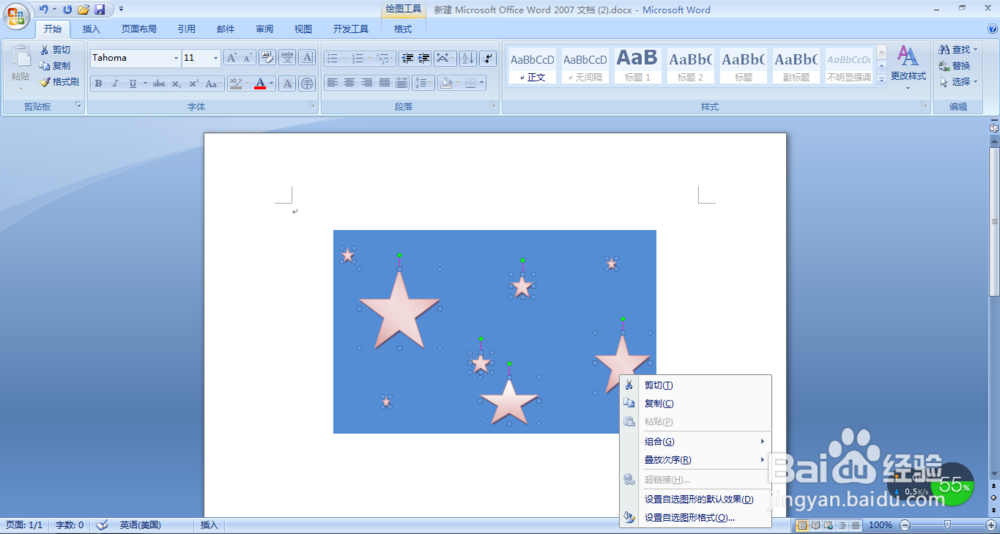Screen dimensions: 1000x534
Task: Open the borders dropdown arrow
Action: (482, 82)
